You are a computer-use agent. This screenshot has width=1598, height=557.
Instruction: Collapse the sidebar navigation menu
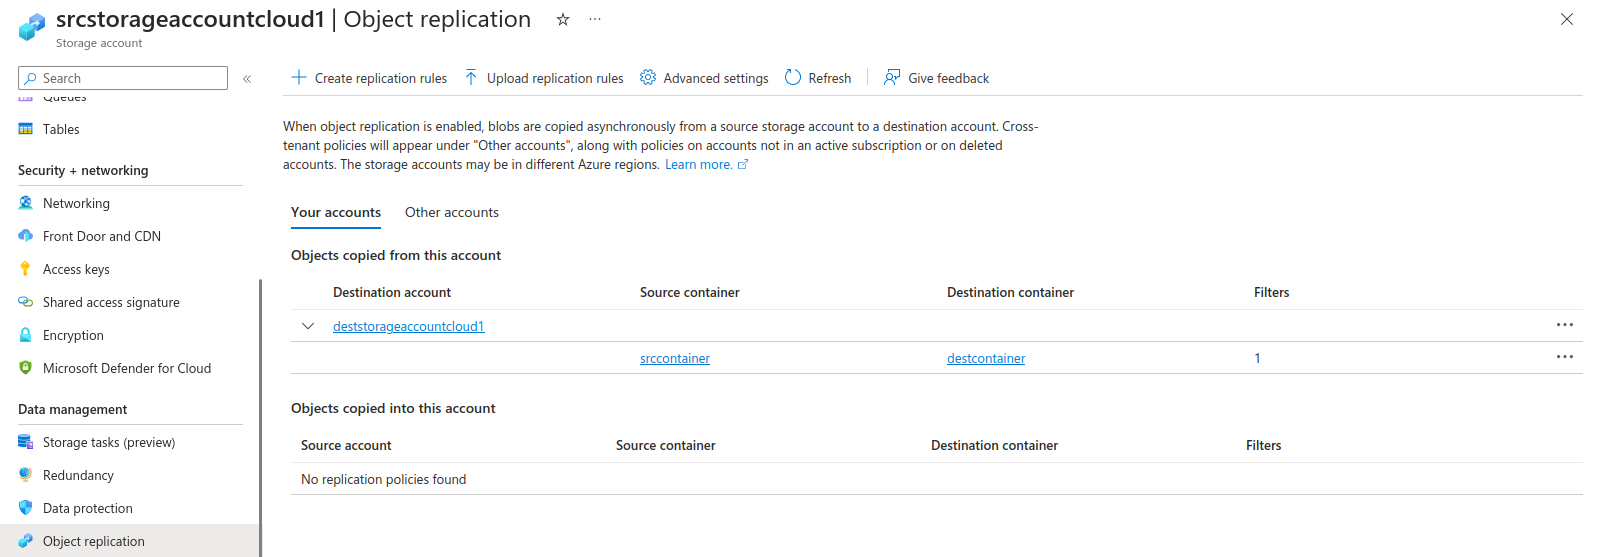[247, 78]
